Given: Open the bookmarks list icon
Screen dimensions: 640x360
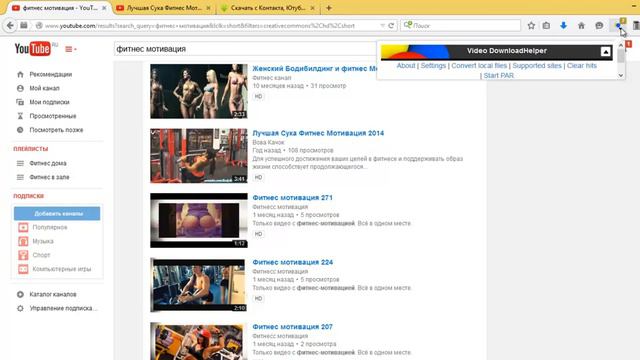Looking at the screenshot, I should [546, 25].
